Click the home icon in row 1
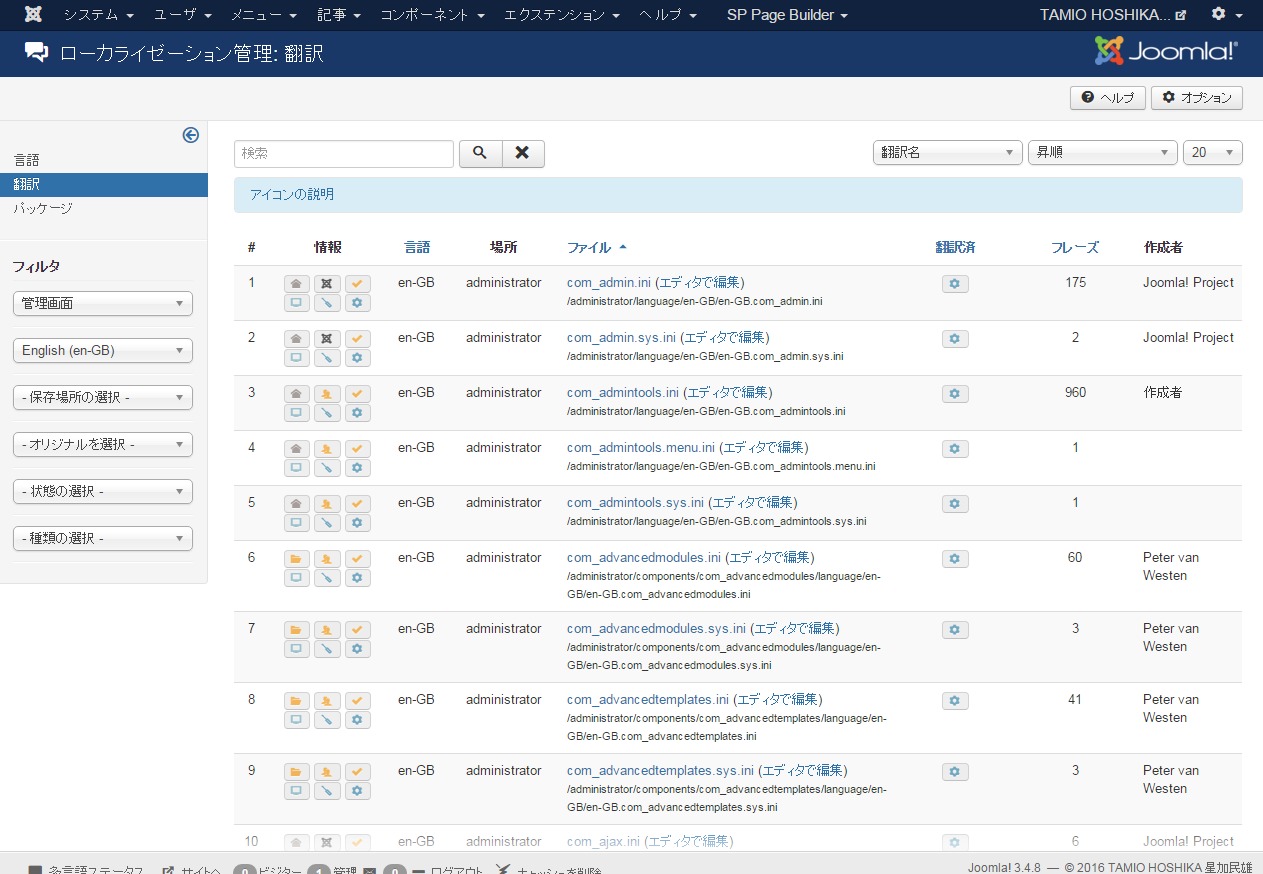Screen dimensions: 1263x874 point(296,284)
